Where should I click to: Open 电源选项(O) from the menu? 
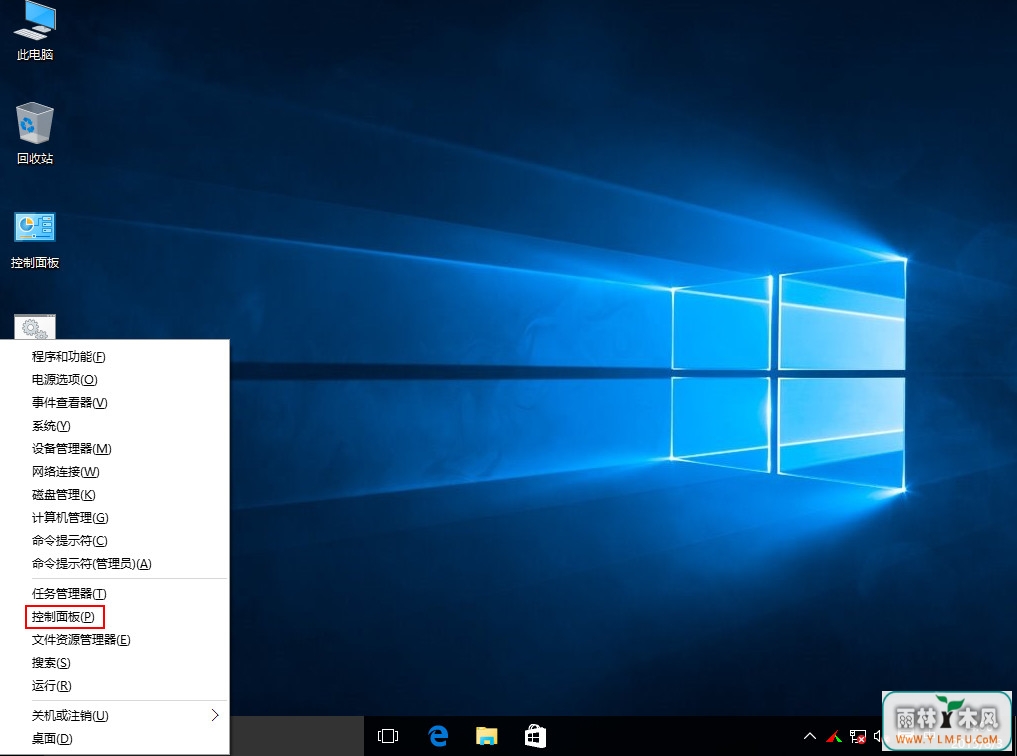point(115,379)
